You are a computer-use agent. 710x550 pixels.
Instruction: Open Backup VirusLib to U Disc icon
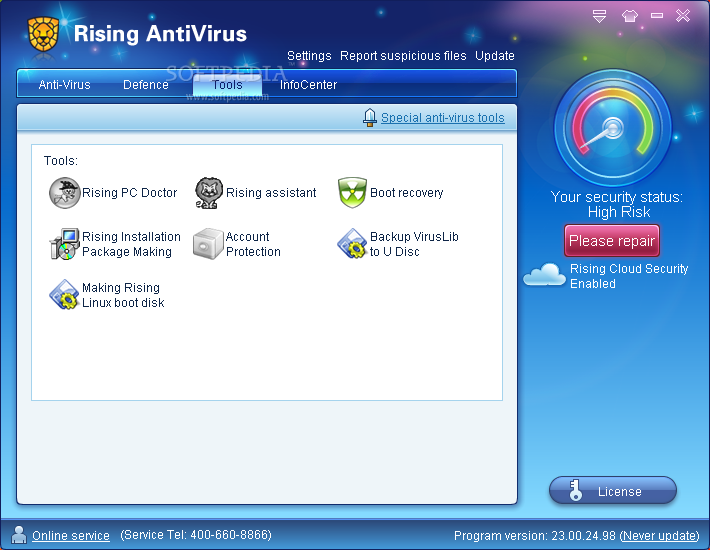(x=352, y=244)
